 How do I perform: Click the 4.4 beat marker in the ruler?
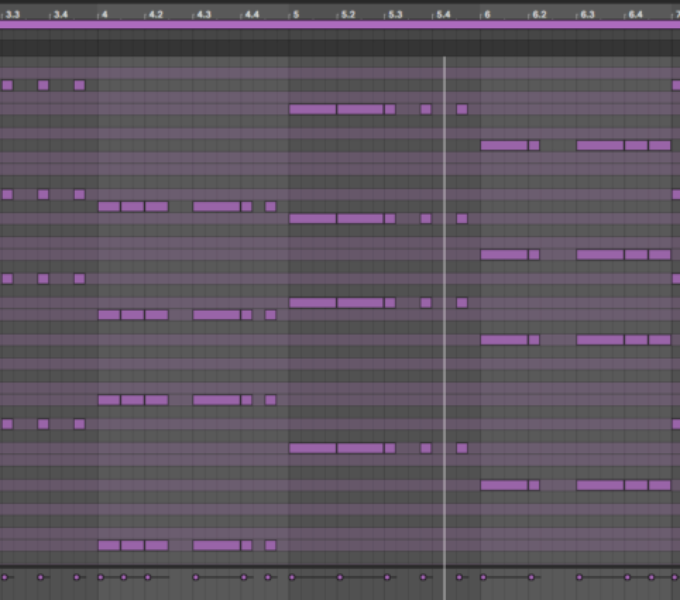[x=252, y=15]
